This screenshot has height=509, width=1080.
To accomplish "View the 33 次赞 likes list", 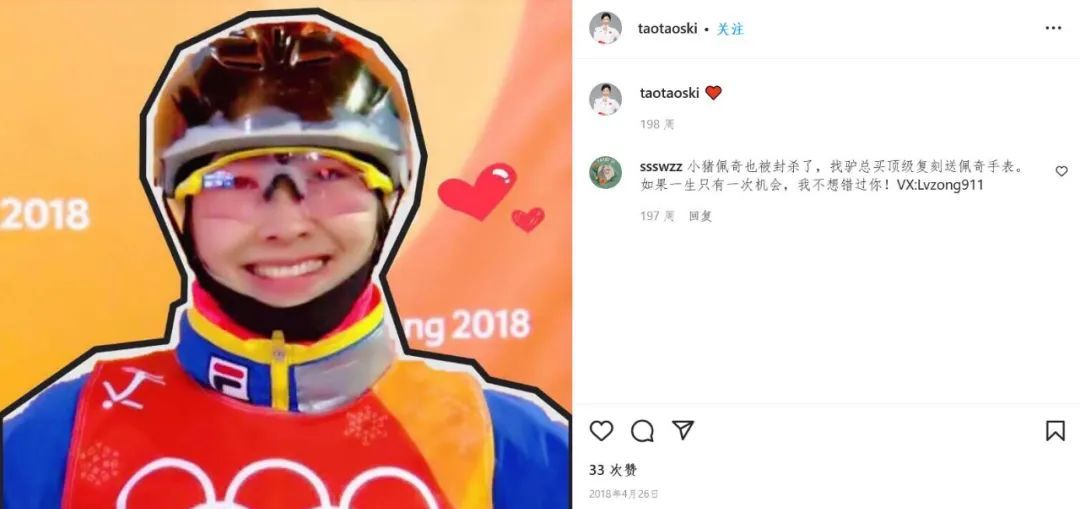I will pos(613,470).
